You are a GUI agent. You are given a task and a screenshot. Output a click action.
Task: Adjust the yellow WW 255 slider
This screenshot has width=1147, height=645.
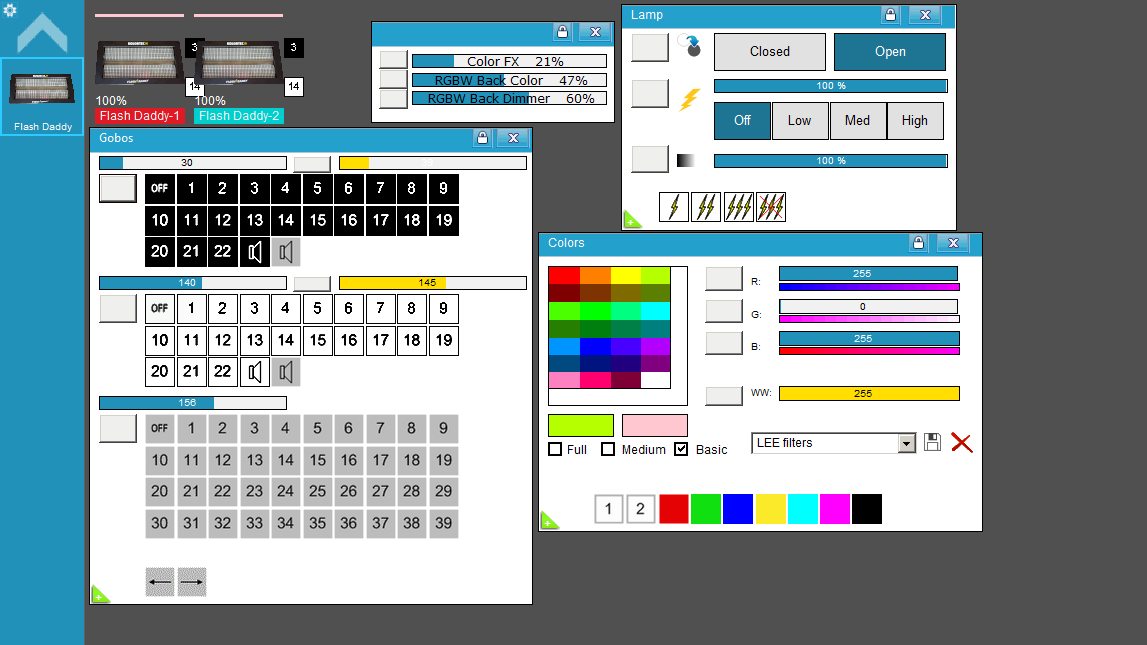click(869, 393)
